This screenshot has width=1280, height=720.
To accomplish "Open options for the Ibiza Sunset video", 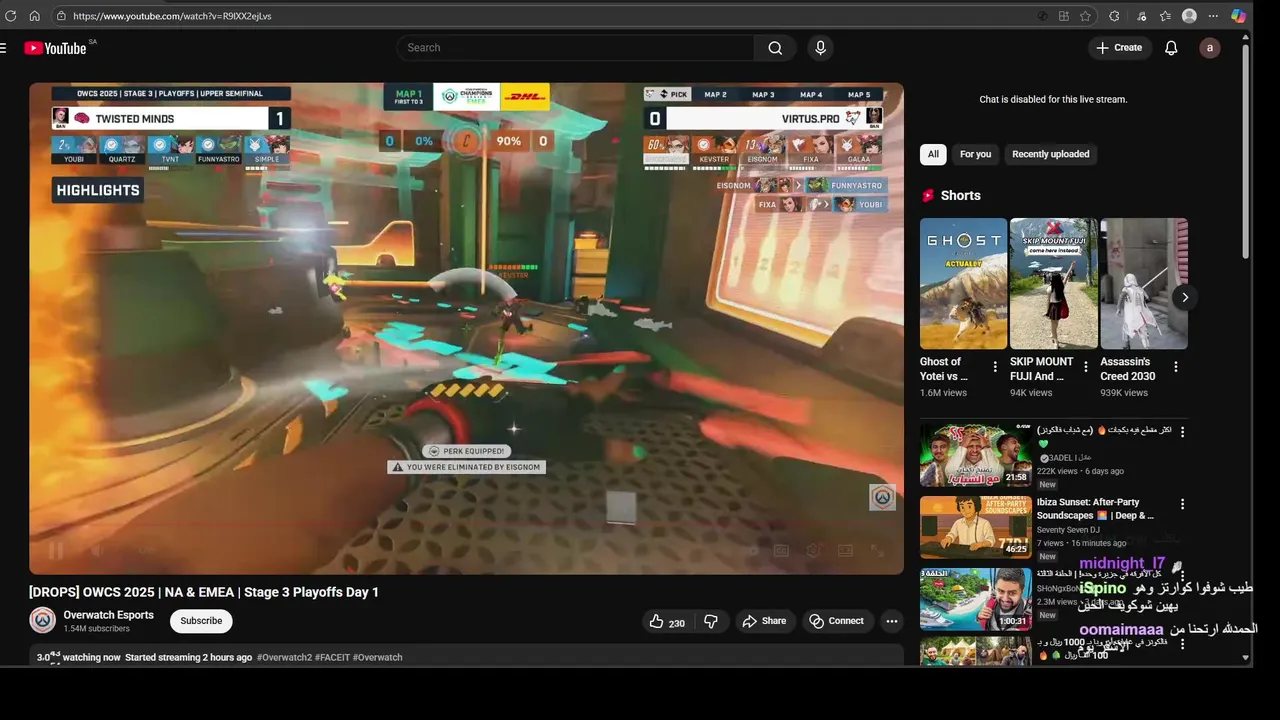I will click(1182, 504).
